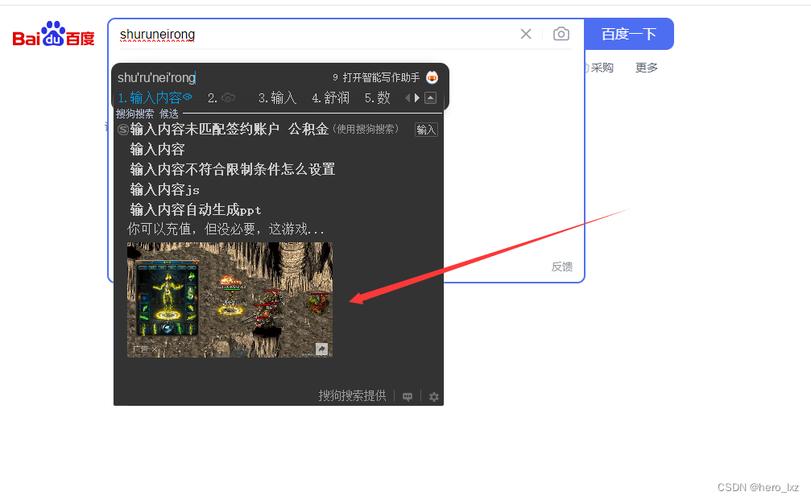The width and height of the screenshot is (811, 500).
Task: Select candidate 2 cloud suggestion
Action: [x=221, y=98]
